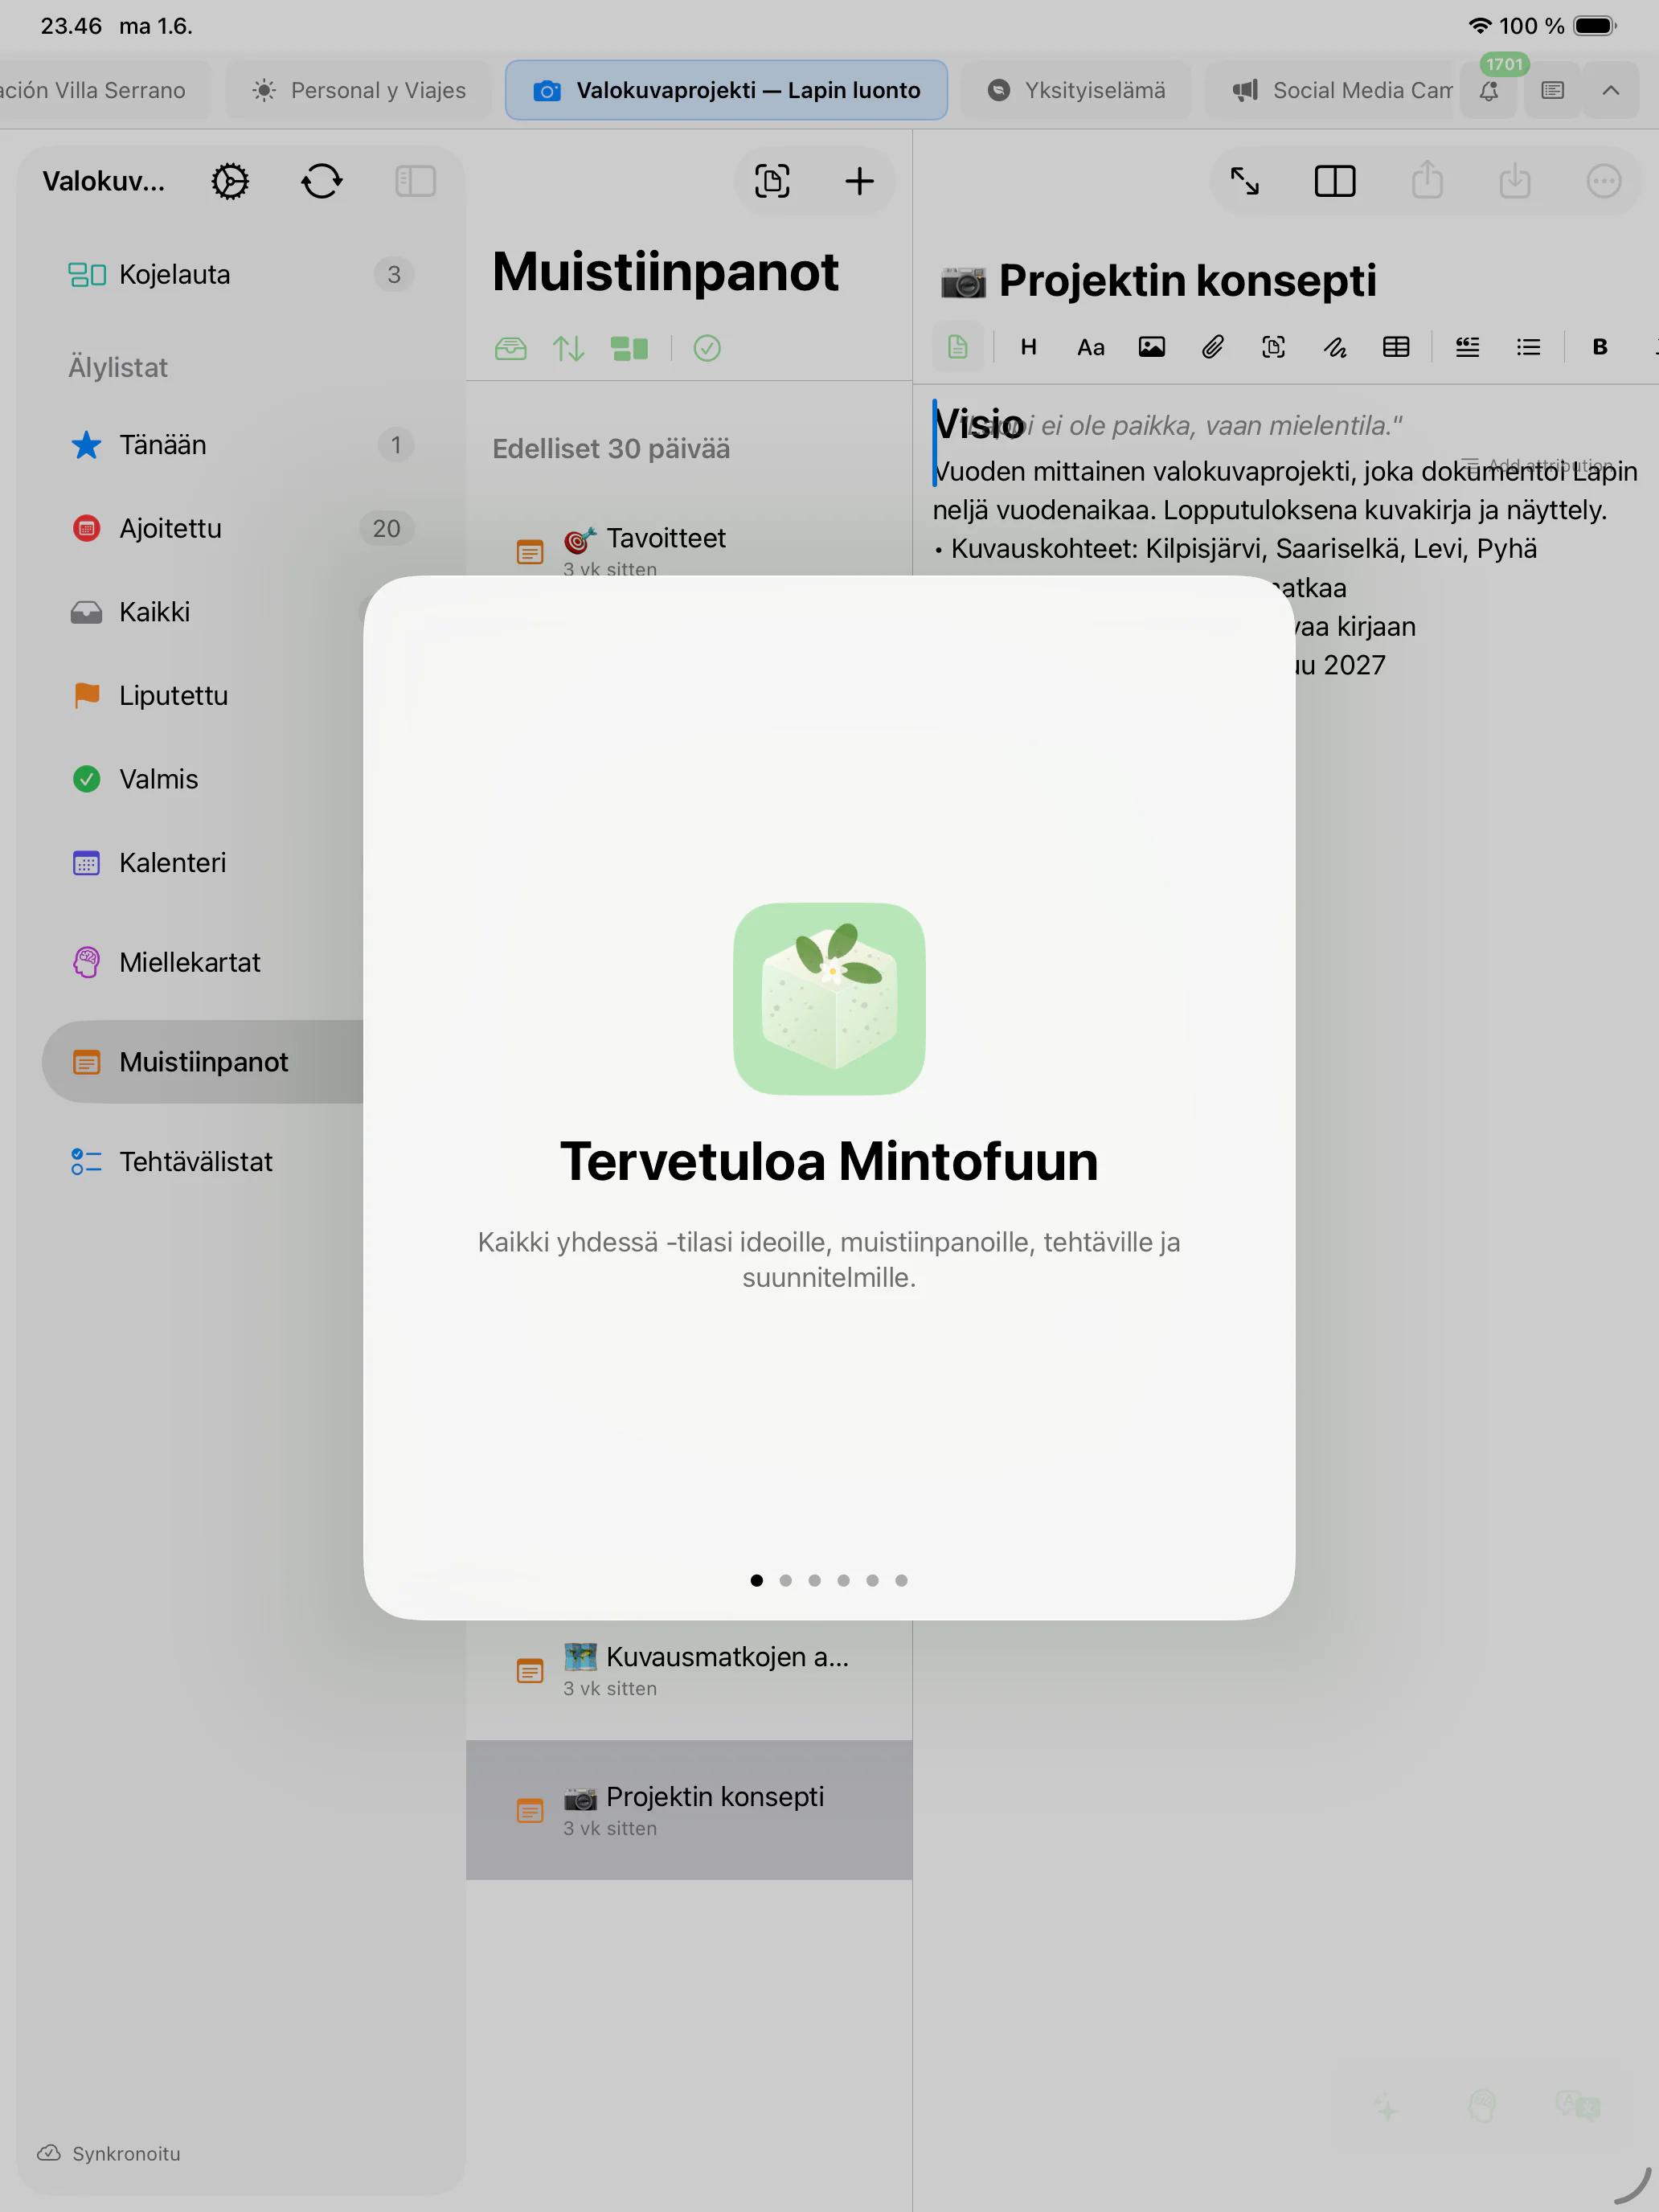This screenshot has height=2212, width=1659.
Task: Tap the translate icon at bottom right
Action: (1578, 2106)
